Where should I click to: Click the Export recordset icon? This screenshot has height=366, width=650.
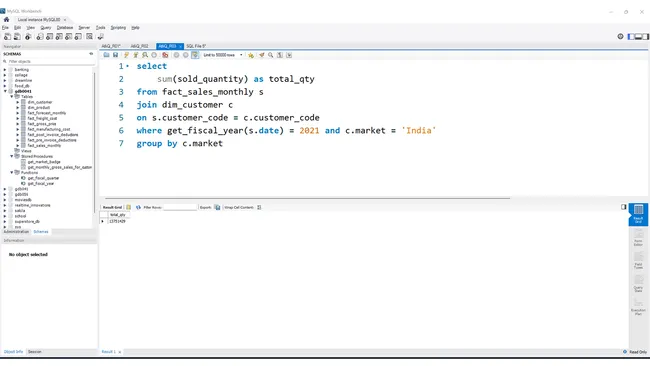(217, 207)
